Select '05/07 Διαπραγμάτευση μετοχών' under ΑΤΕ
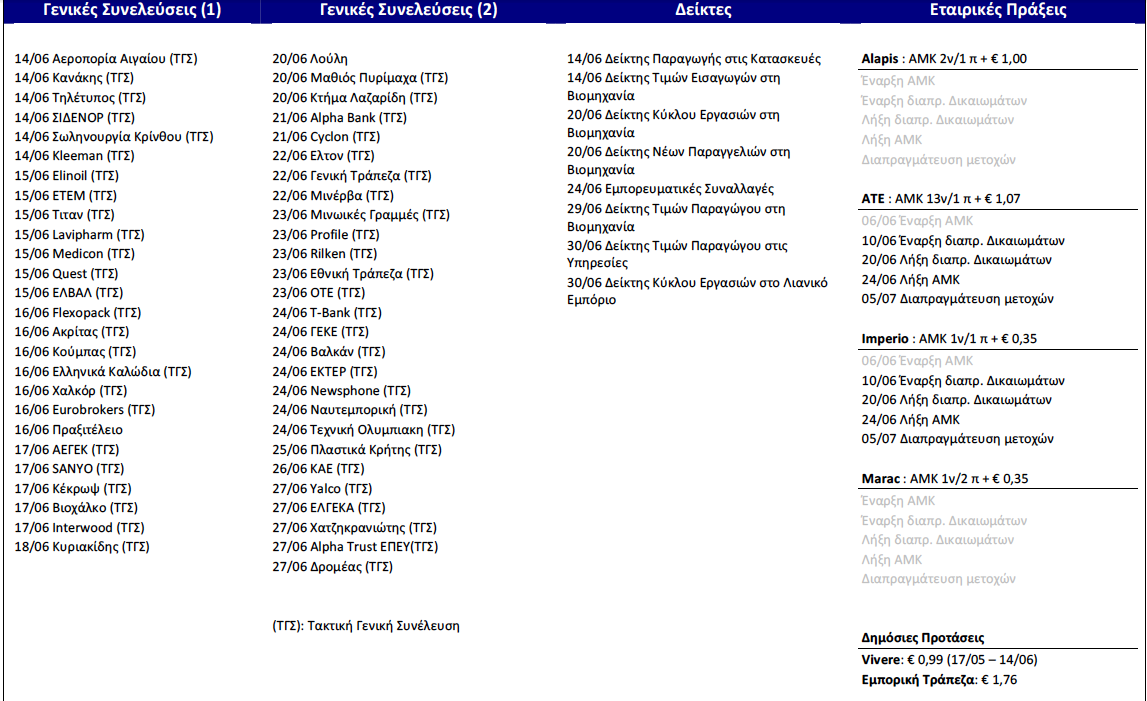The image size is (1147, 701). point(958,299)
